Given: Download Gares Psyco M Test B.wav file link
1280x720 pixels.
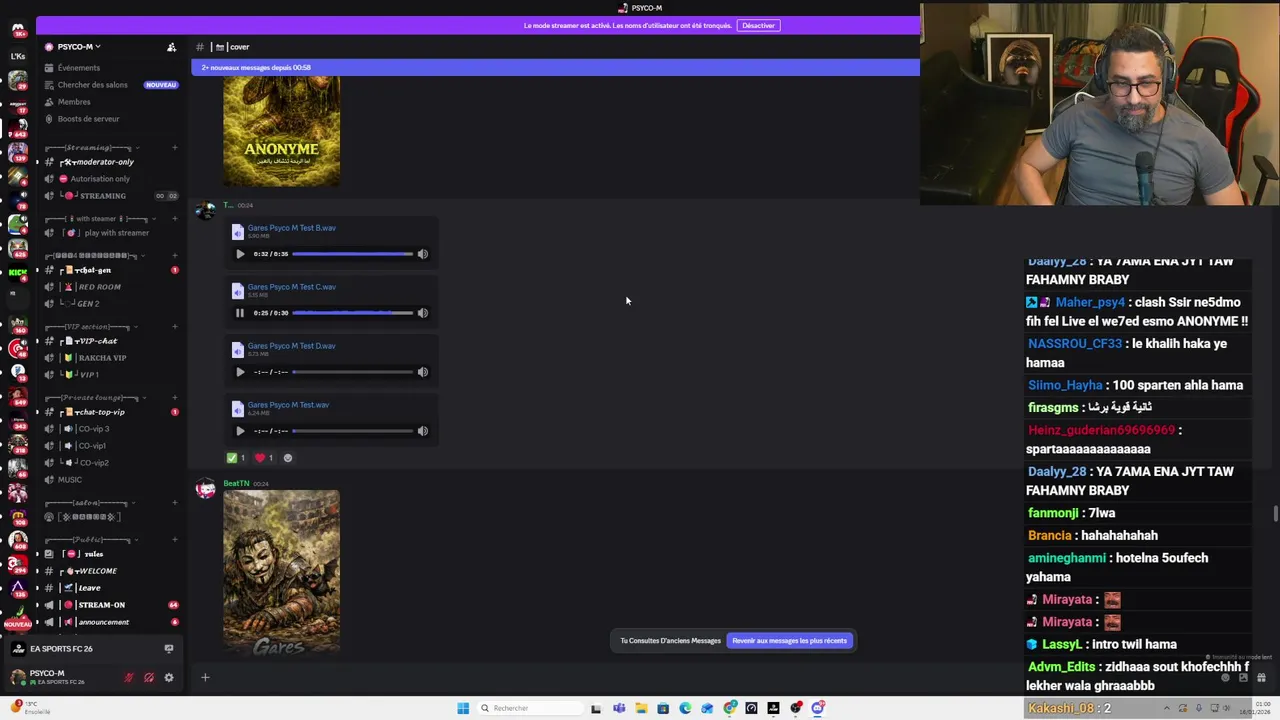Looking at the screenshot, I should pos(291,228).
